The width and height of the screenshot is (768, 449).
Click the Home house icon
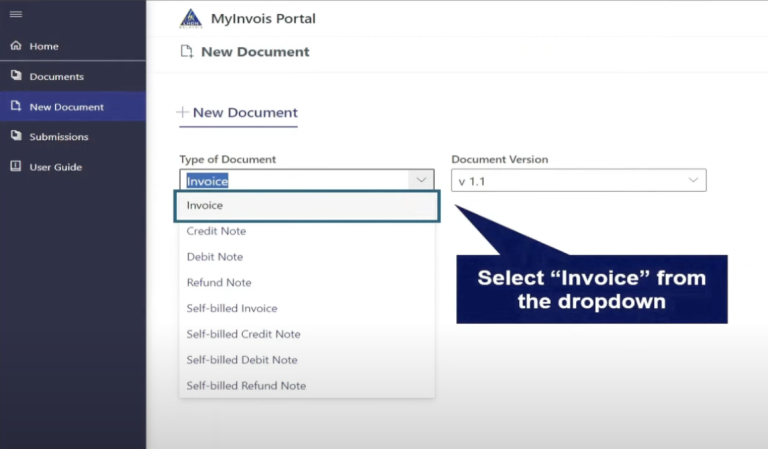point(16,46)
